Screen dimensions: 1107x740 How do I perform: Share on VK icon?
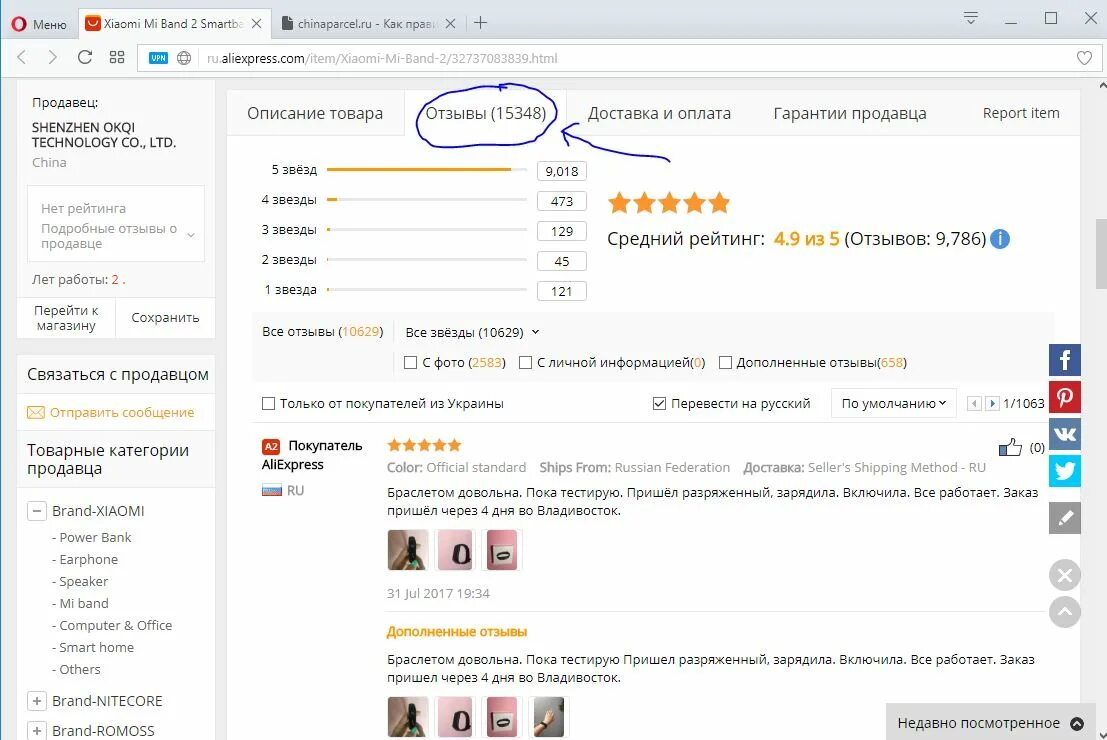click(x=1065, y=433)
